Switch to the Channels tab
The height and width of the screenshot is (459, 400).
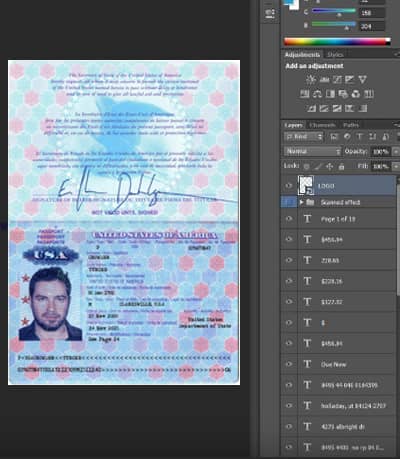coord(322,125)
